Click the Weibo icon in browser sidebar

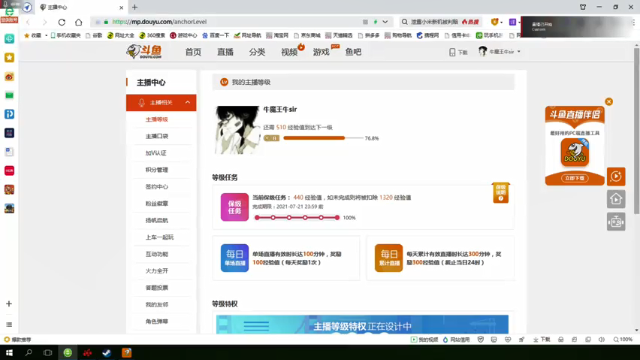[x=9, y=76]
